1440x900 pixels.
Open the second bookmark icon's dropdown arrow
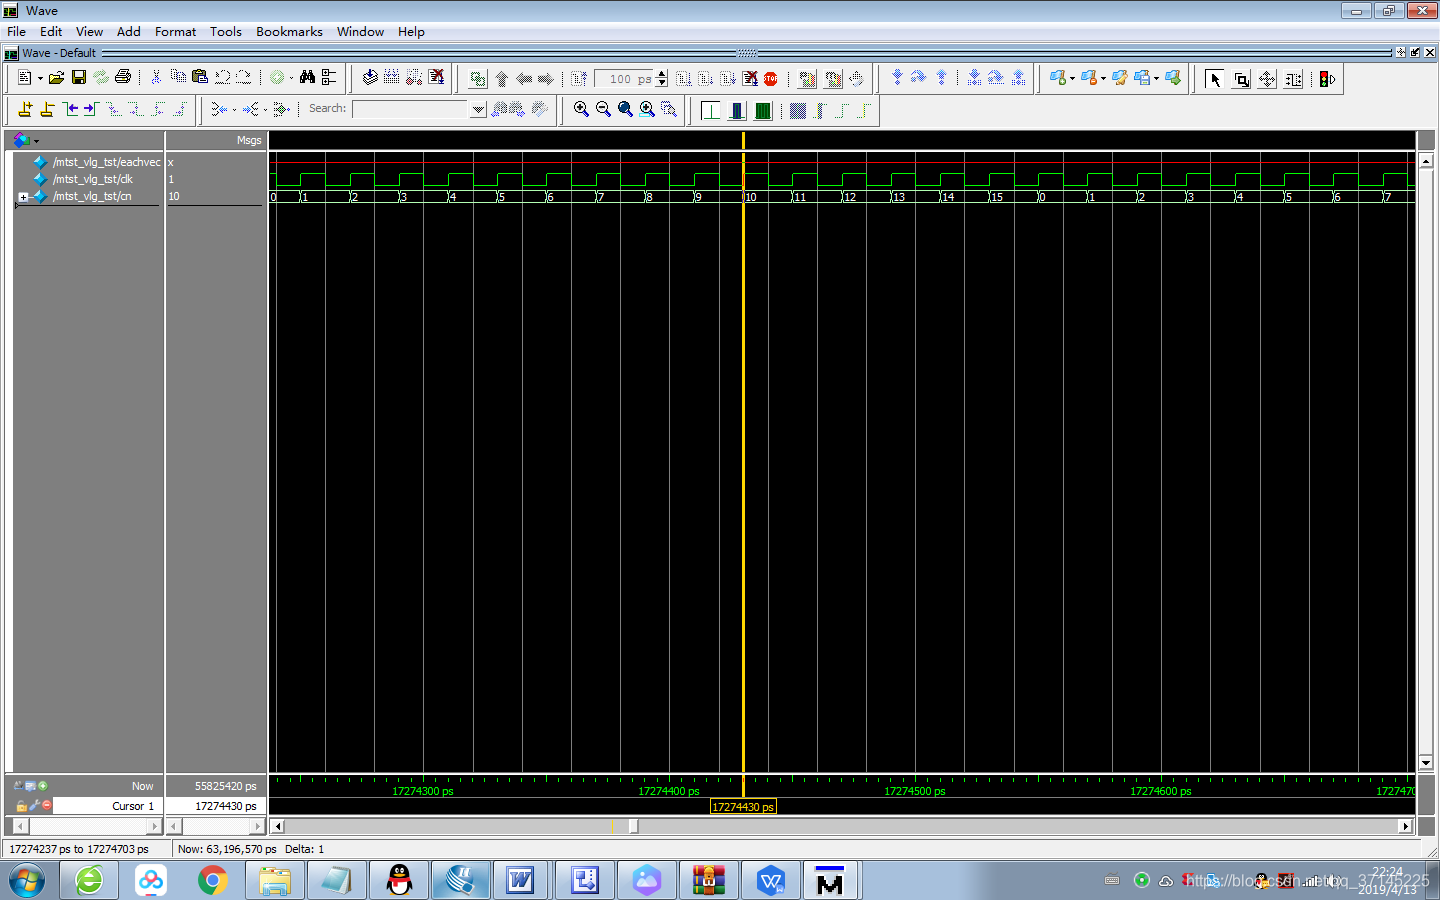[1103, 78]
